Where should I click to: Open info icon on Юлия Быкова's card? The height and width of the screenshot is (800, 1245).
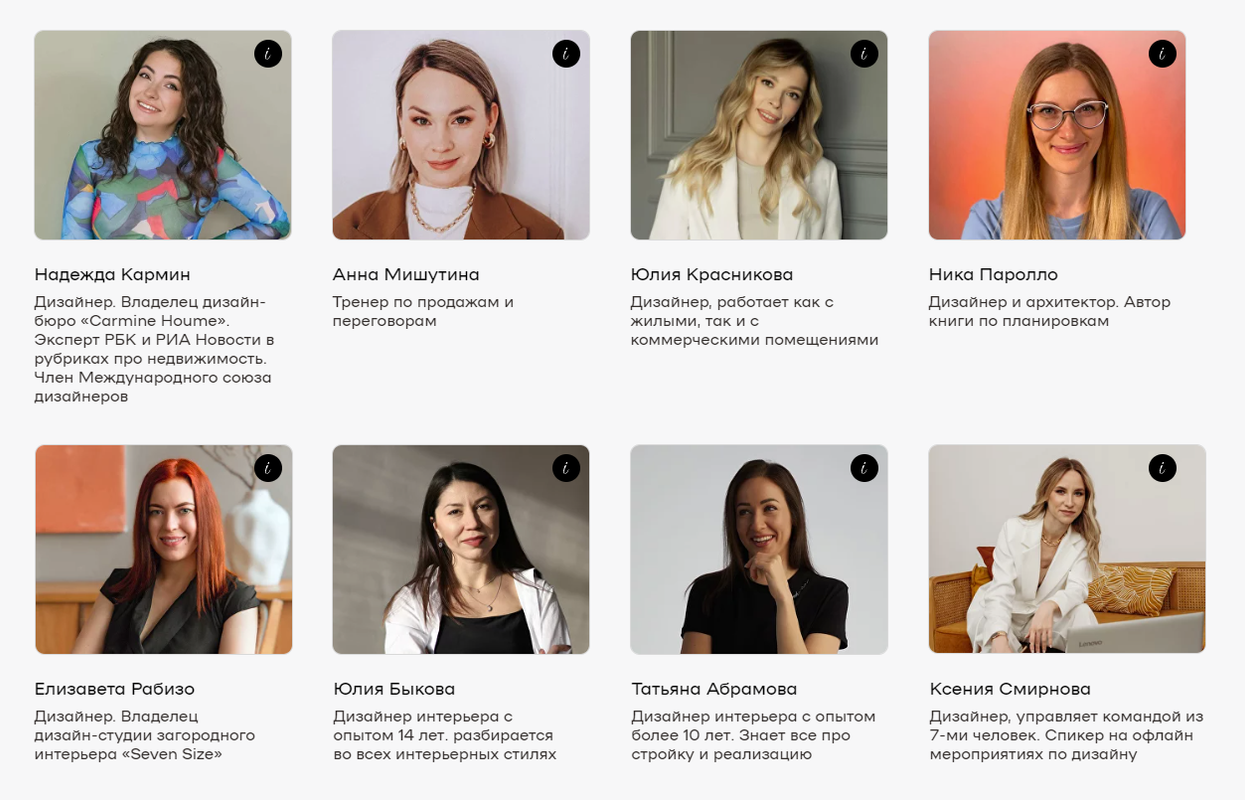pyautogui.click(x=566, y=468)
